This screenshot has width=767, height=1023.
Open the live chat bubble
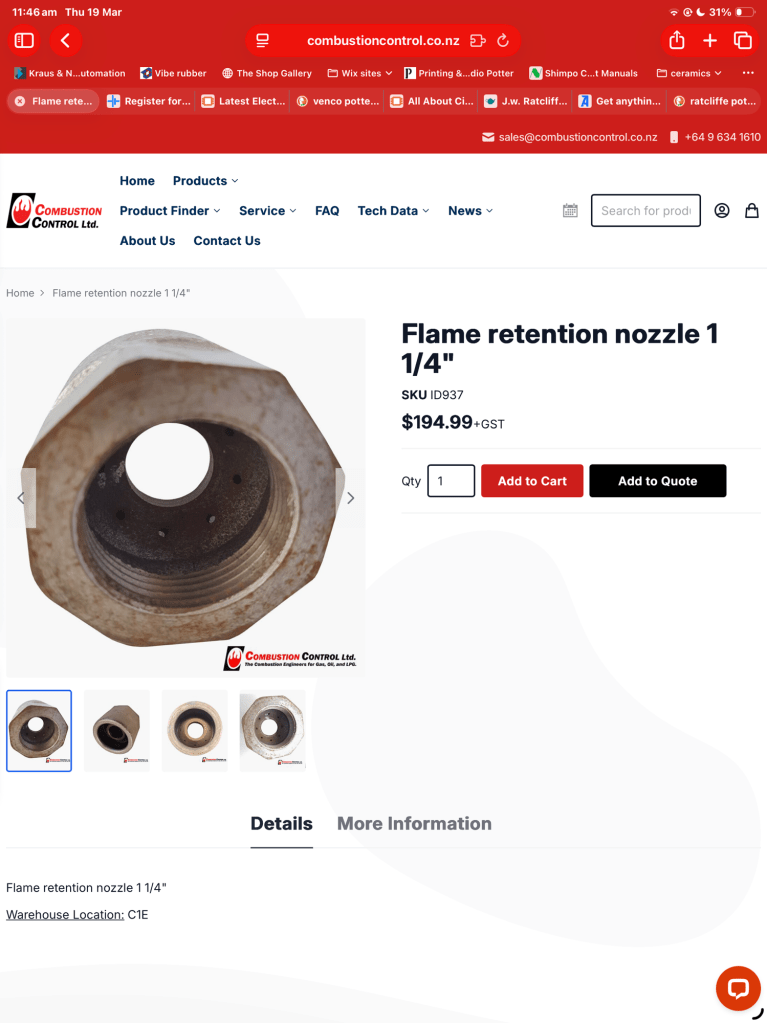[x=738, y=988]
